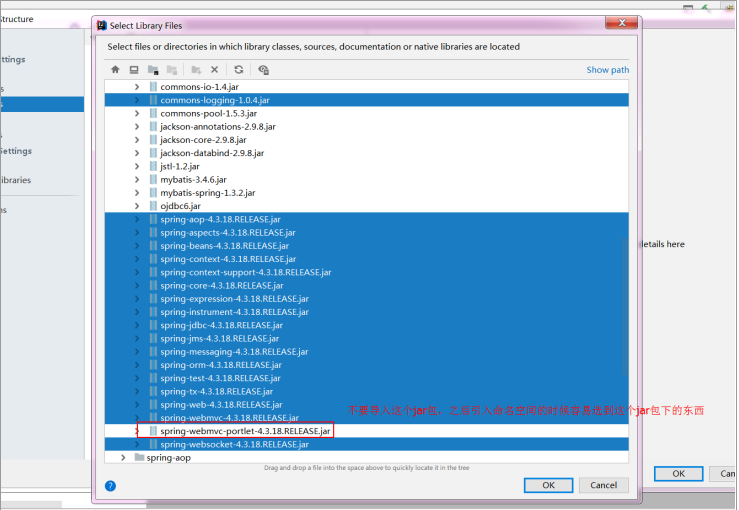Image resolution: width=739 pixels, height=510 pixels.
Task: Toggle show hidden files icon
Action: coord(263,70)
